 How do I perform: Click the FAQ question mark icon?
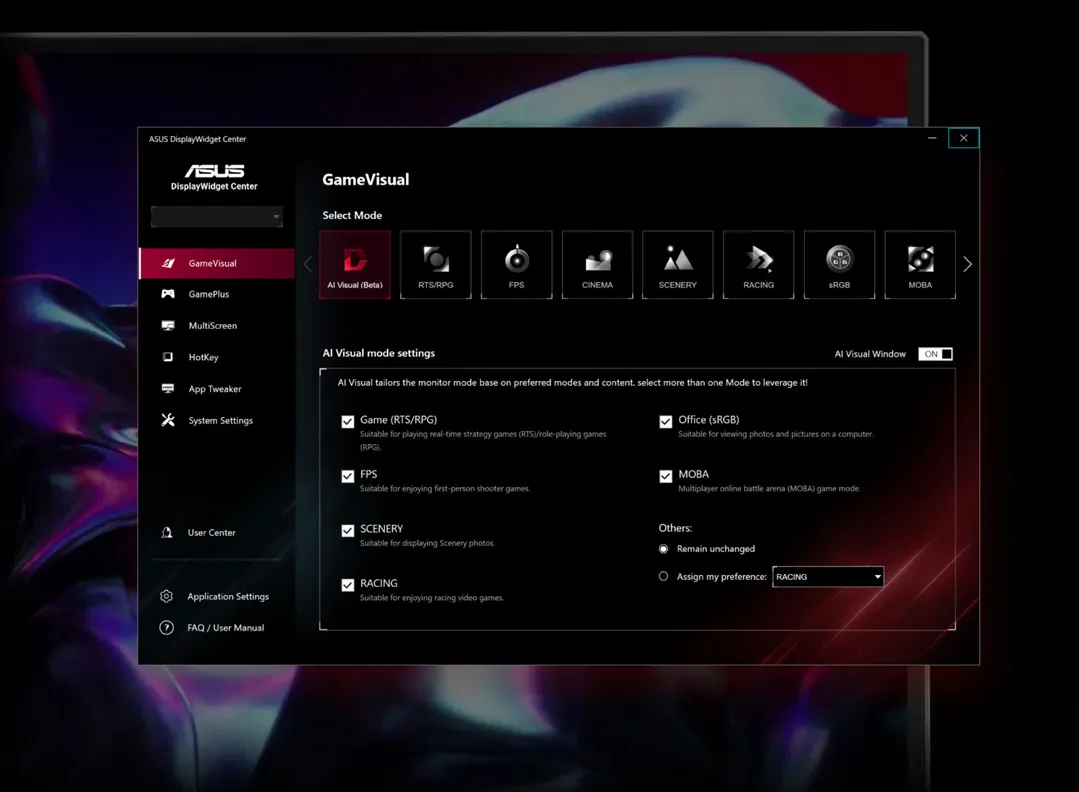pos(167,628)
